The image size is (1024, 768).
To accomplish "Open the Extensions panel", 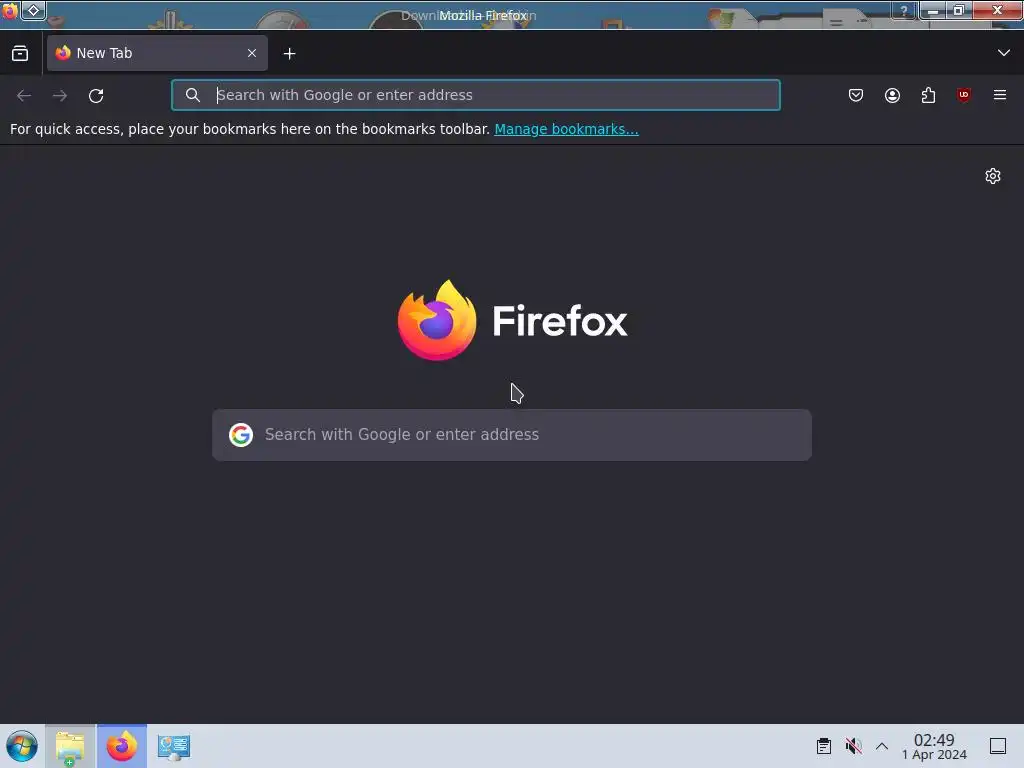I will 928,95.
